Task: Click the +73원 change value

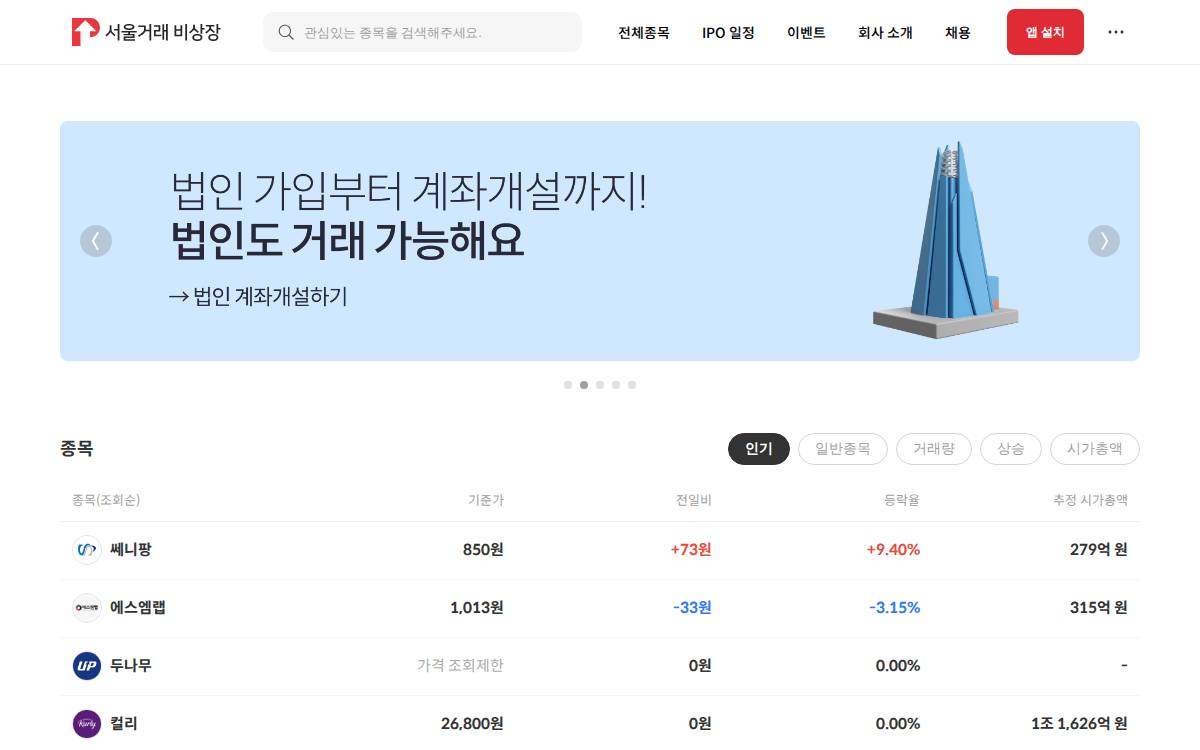Action: pos(691,549)
